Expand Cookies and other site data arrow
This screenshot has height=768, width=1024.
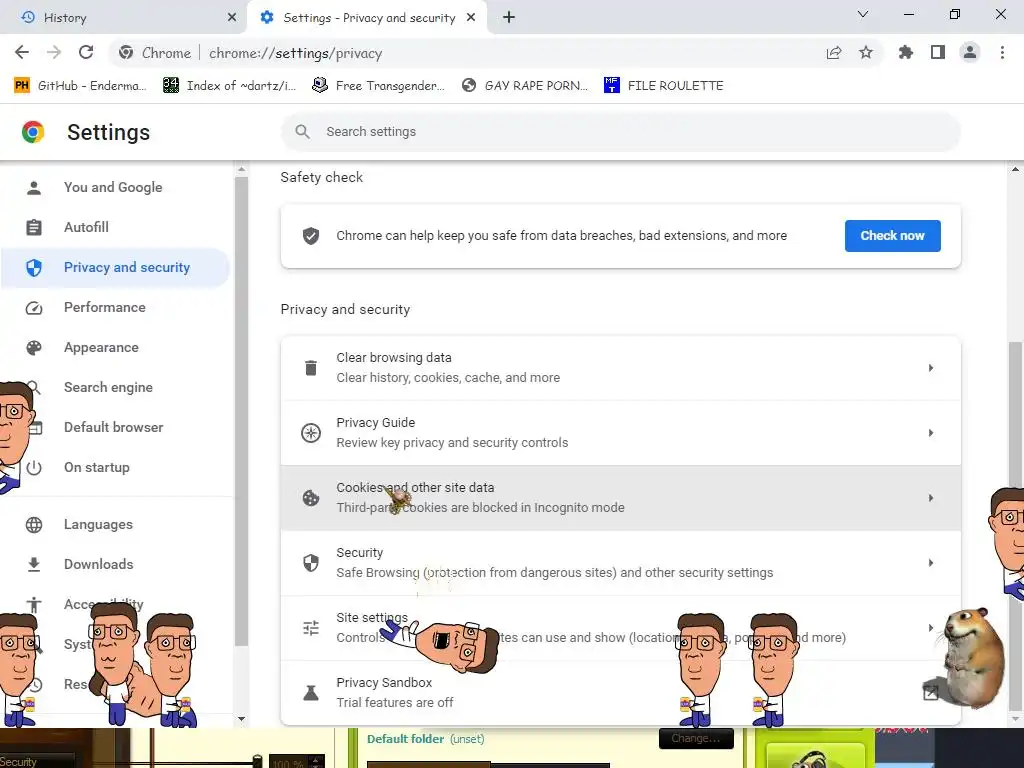(x=931, y=498)
